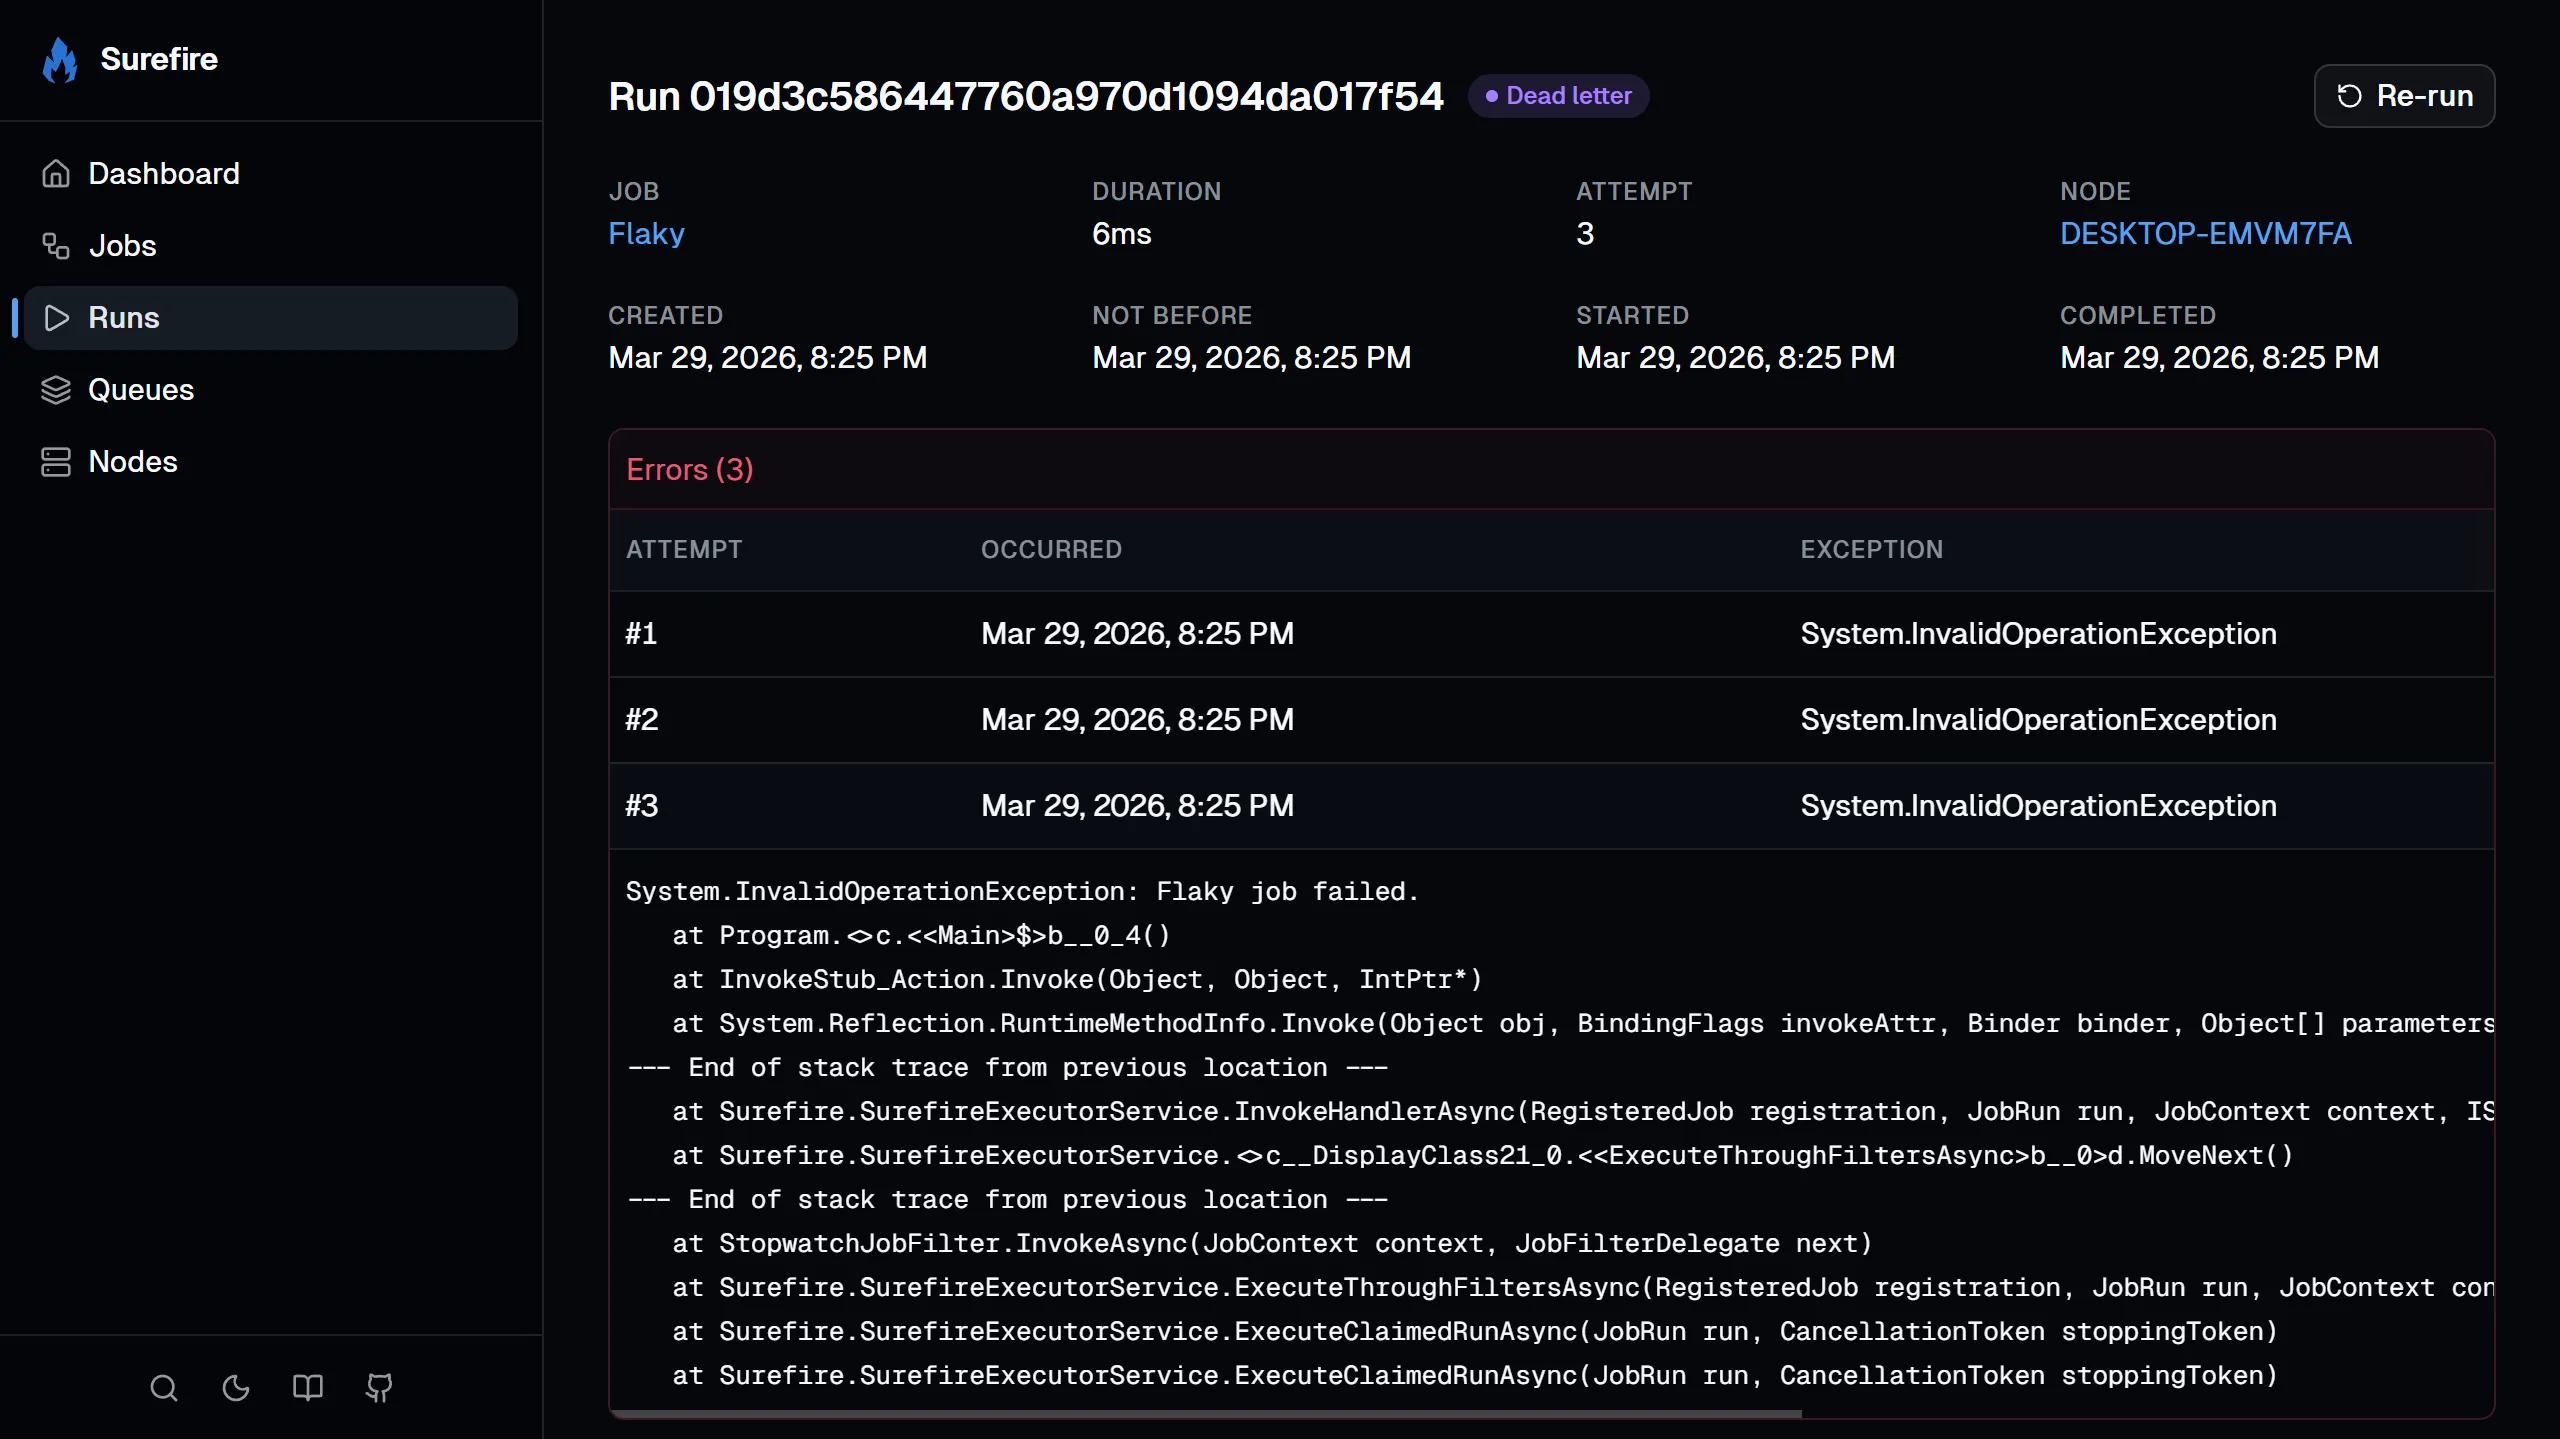Click the Dead letter status badge
The image size is (2560, 1439).
coord(1558,96)
